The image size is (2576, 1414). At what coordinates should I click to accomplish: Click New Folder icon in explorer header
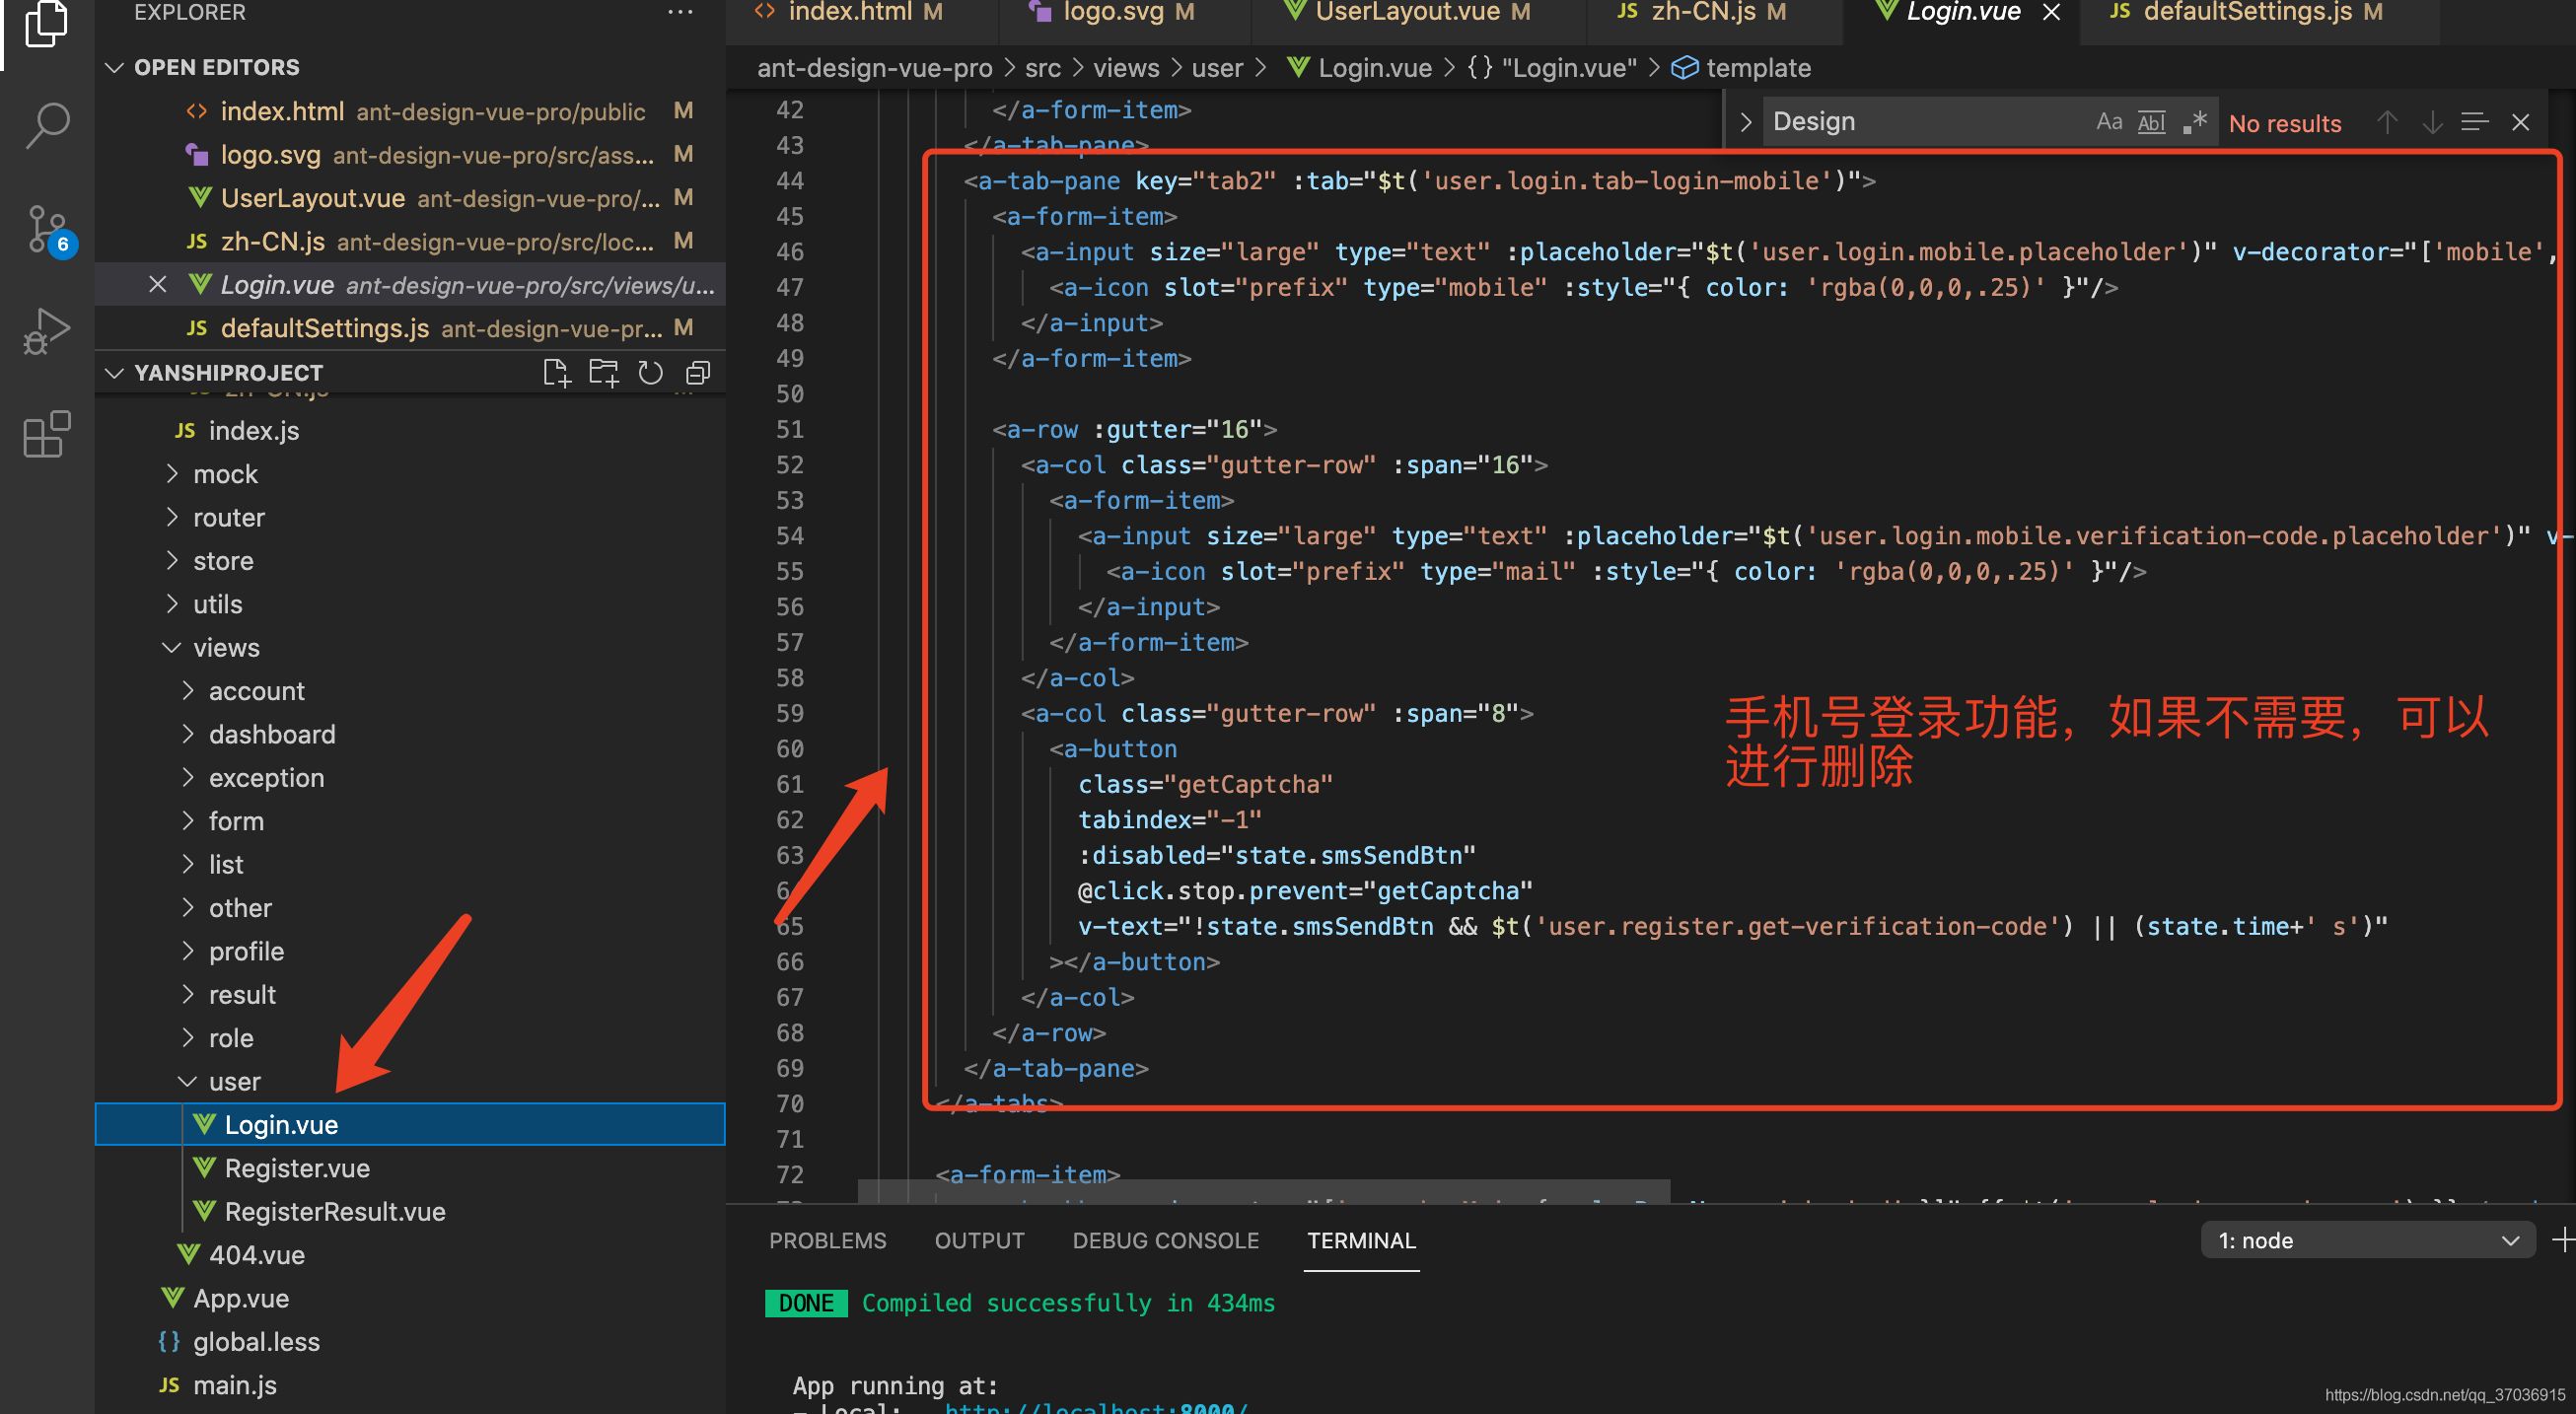603,373
